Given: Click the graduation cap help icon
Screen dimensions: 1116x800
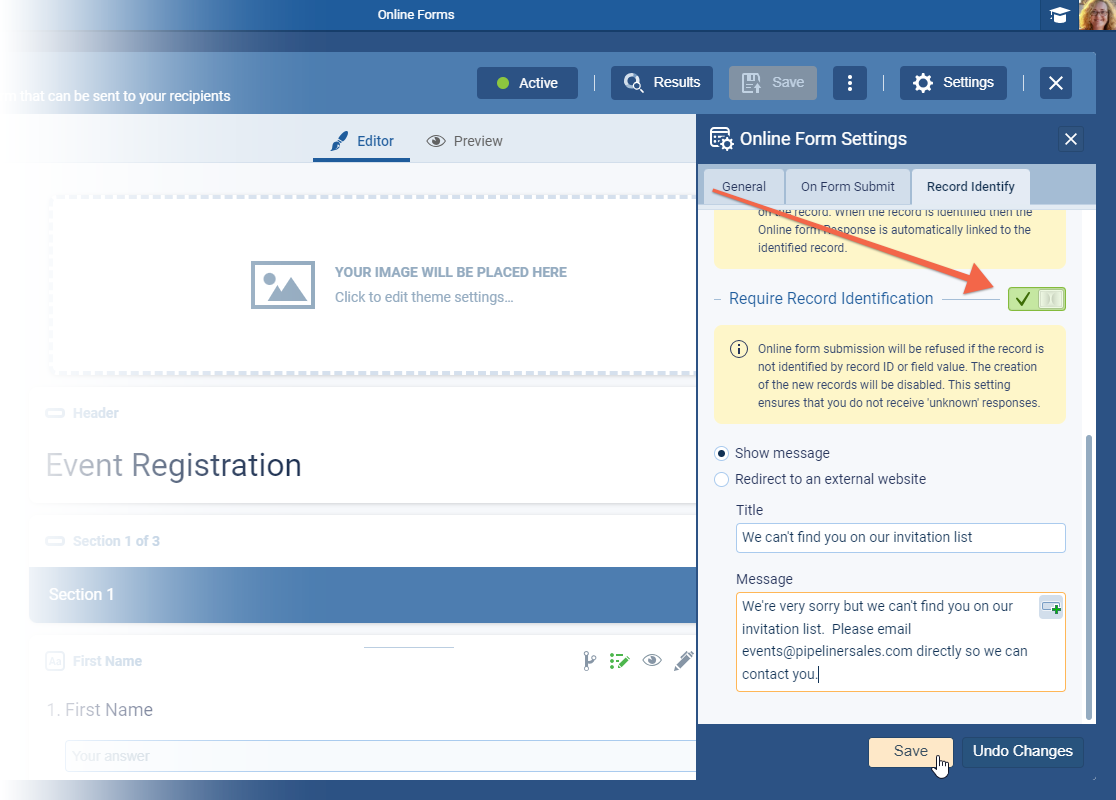Looking at the screenshot, I should tap(1058, 15).
